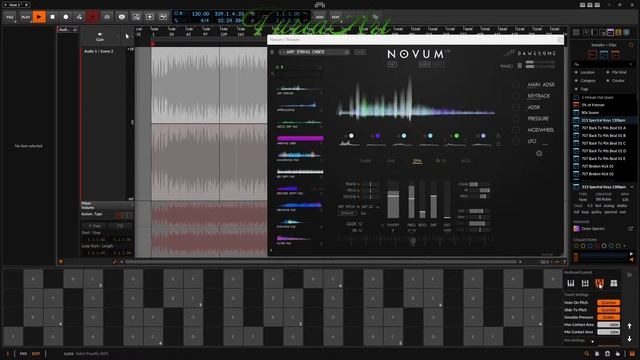Collapse keyboard panel with double chevron

629,275
